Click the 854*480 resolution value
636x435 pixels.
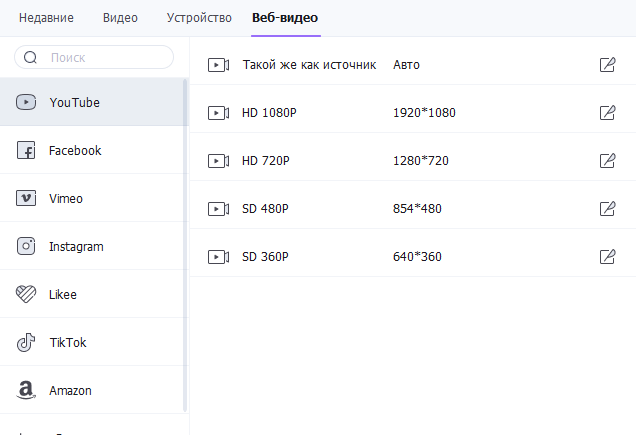(x=417, y=209)
